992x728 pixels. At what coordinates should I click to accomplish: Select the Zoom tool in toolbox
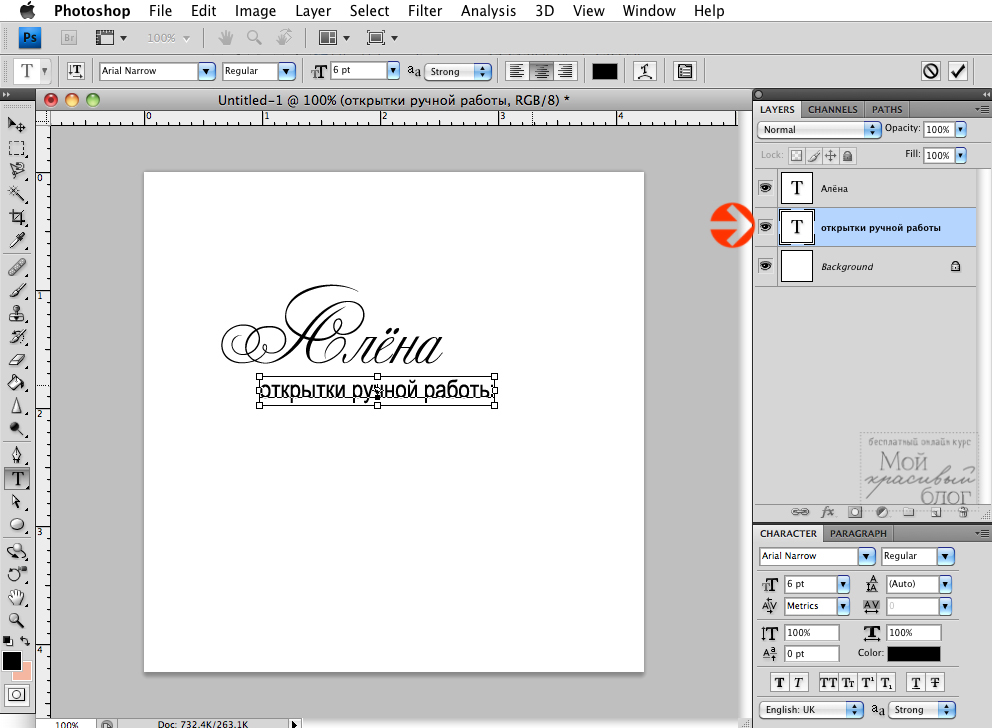(17, 620)
